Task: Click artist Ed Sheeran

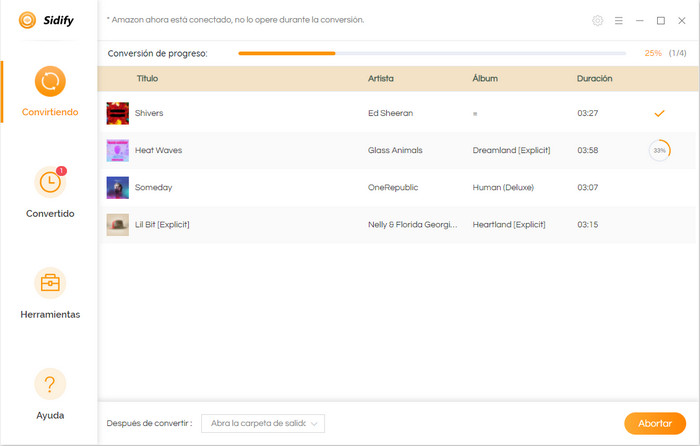Action: click(x=391, y=113)
